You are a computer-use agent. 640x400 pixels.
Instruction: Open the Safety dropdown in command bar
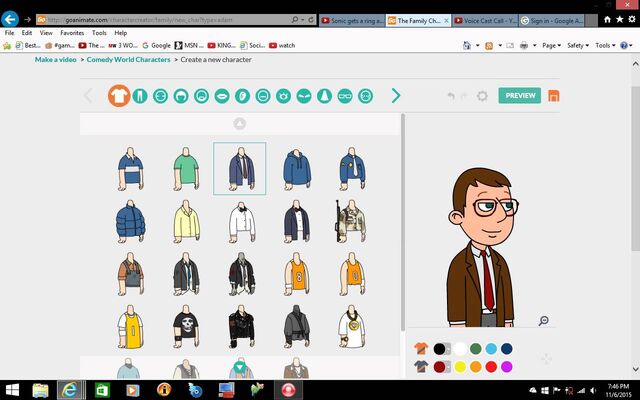(578, 45)
